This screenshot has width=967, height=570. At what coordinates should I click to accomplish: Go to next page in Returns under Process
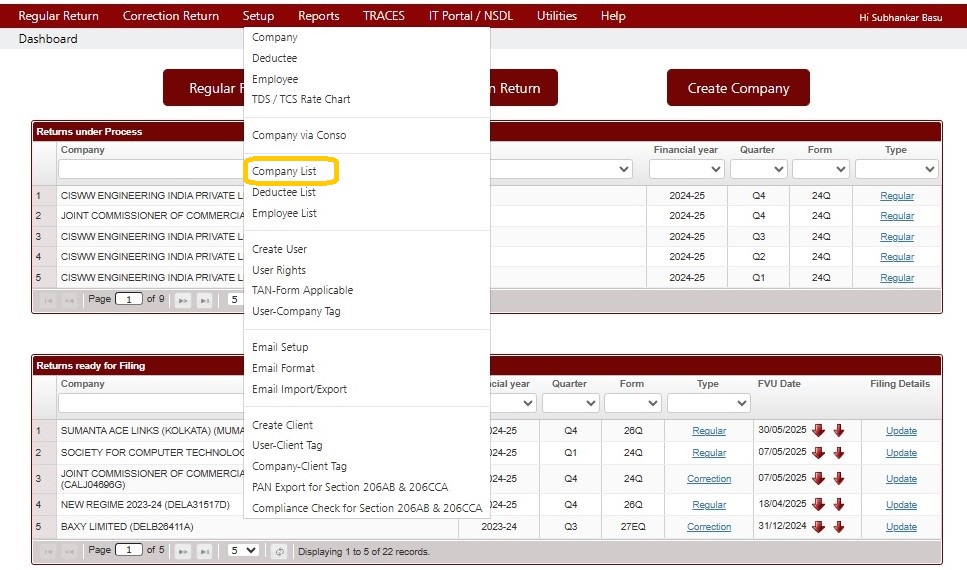pos(183,300)
